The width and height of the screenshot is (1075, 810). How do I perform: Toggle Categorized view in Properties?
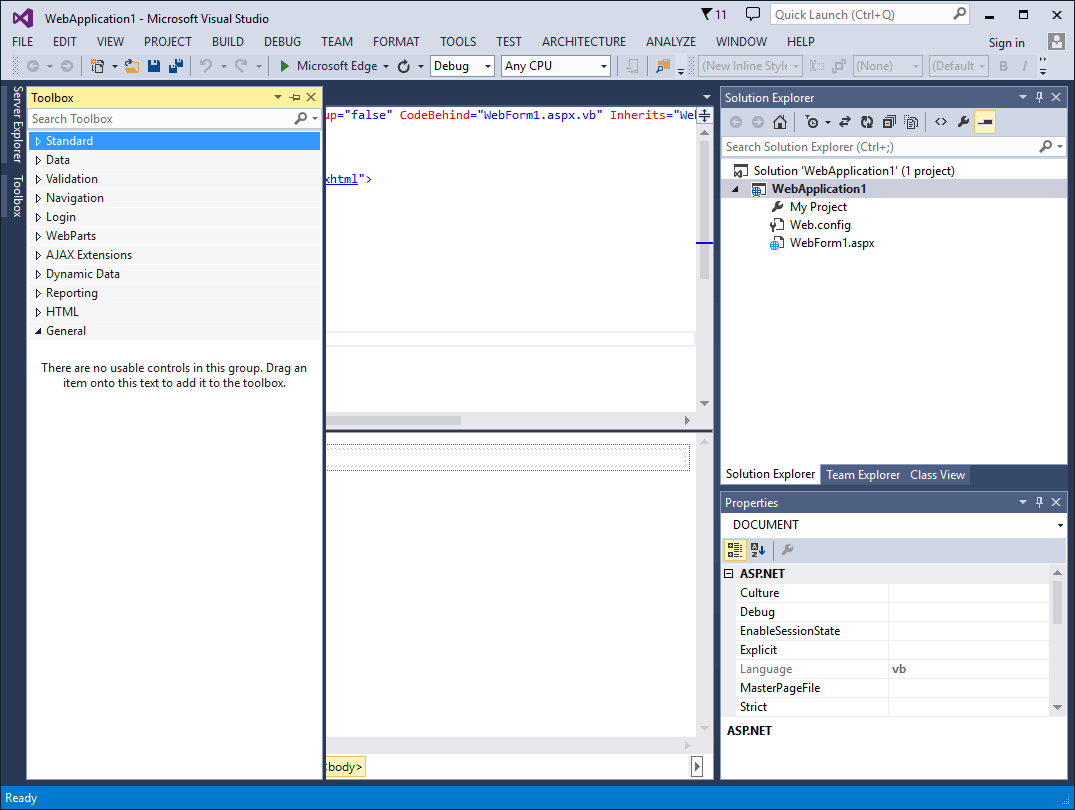pos(735,549)
